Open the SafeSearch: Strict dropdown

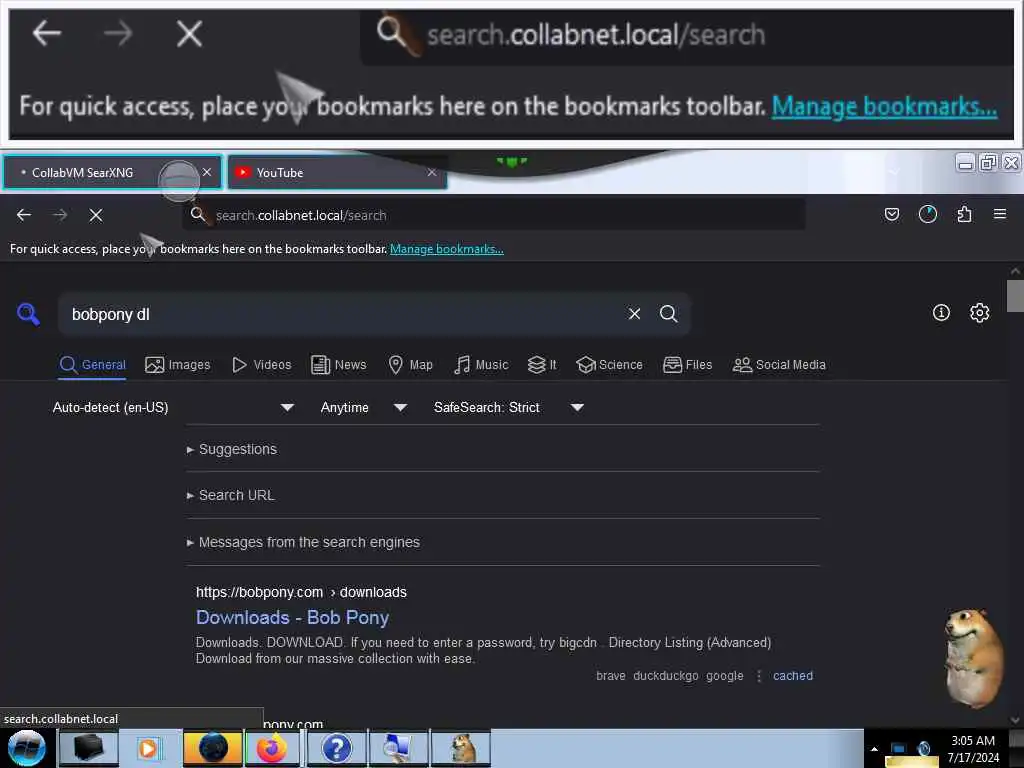tap(508, 408)
